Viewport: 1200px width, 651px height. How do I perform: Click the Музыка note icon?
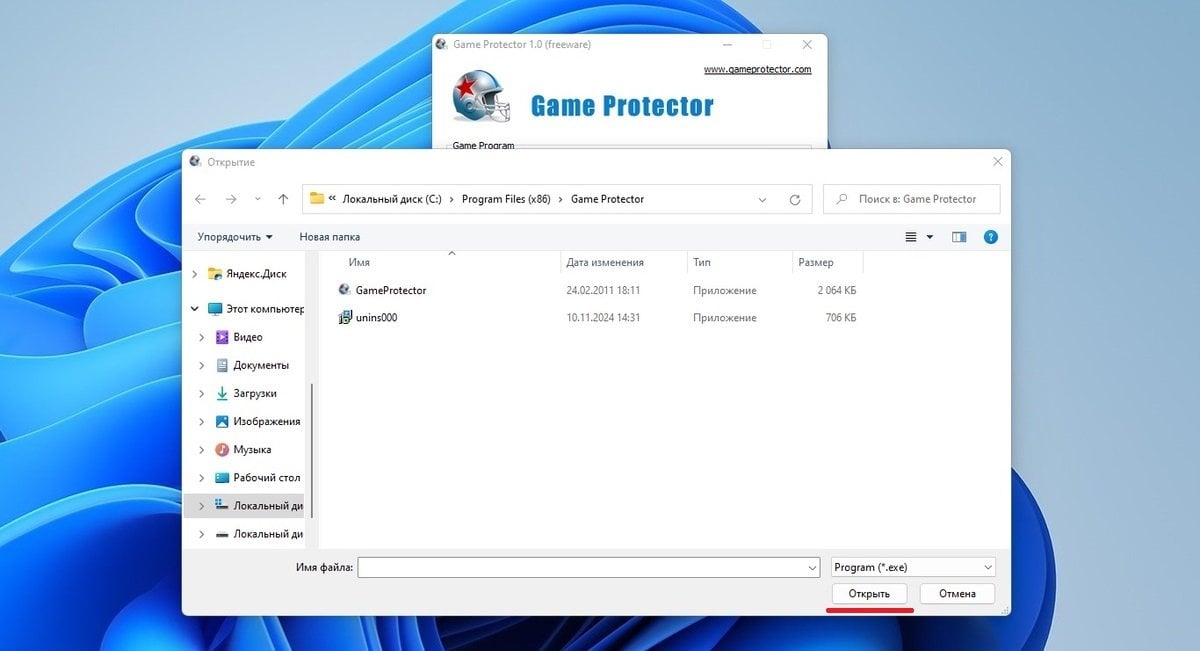pyautogui.click(x=222, y=449)
